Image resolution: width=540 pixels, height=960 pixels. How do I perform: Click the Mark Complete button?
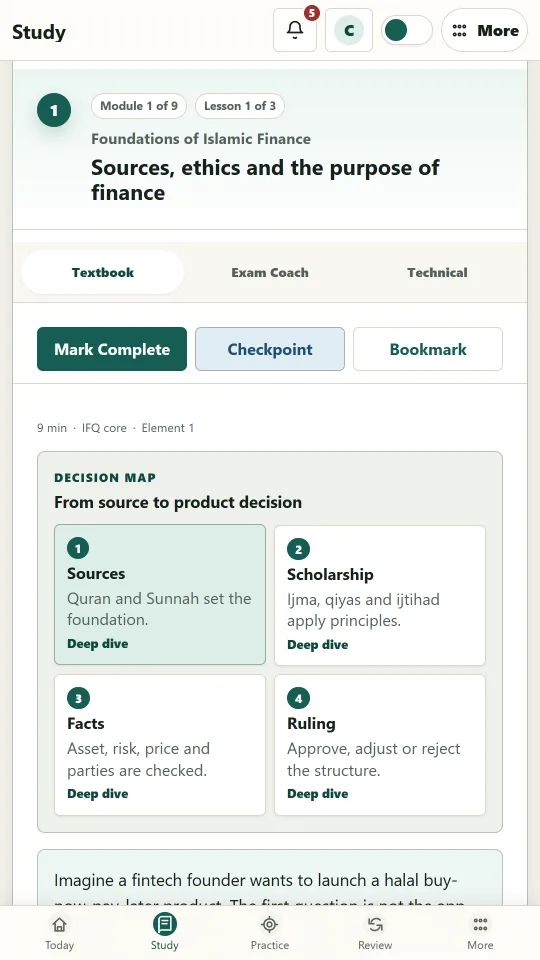coord(112,349)
